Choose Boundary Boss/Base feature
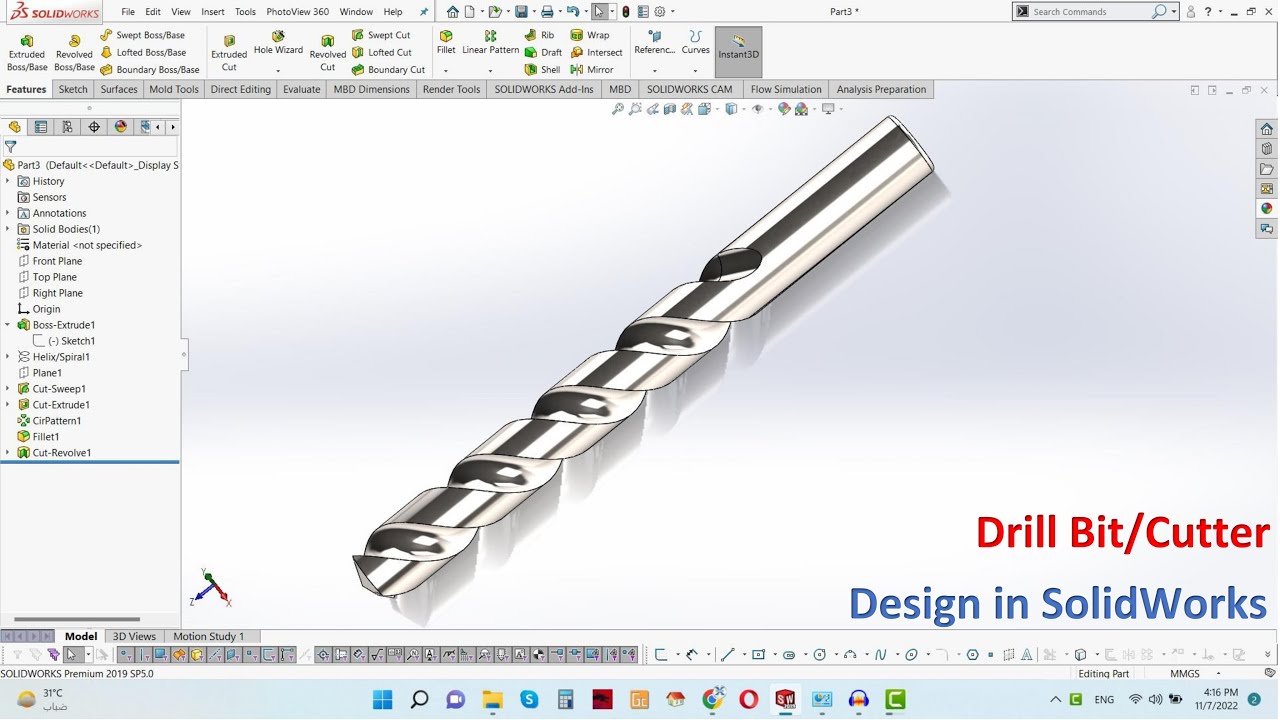 tap(150, 70)
